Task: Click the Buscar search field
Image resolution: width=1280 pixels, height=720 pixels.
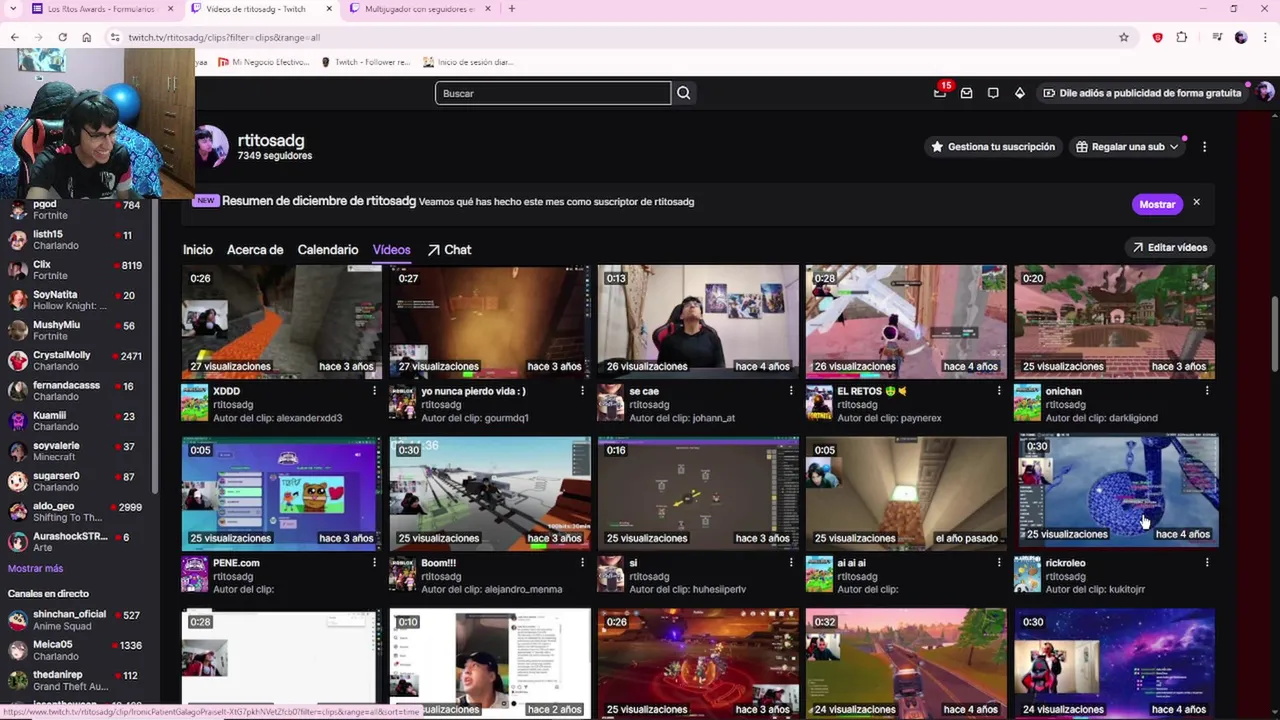Action: click(x=553, y=93)
